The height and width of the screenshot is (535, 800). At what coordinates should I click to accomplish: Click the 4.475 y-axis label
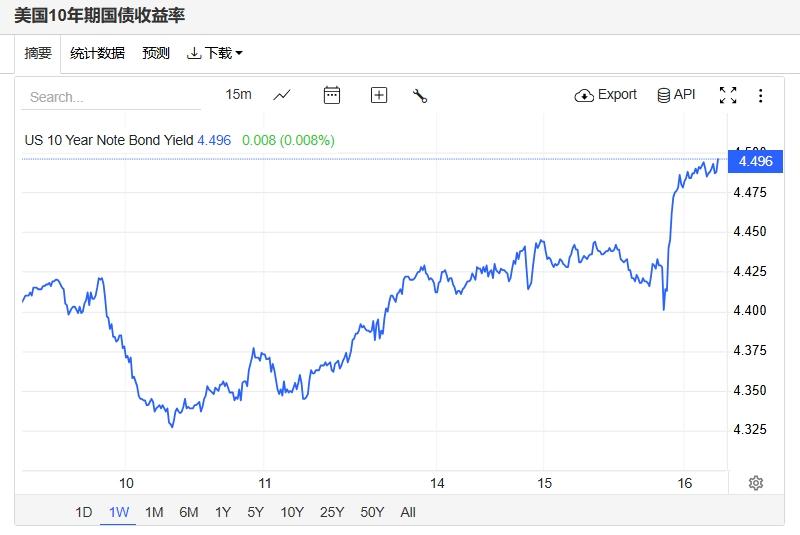[749, 192]
